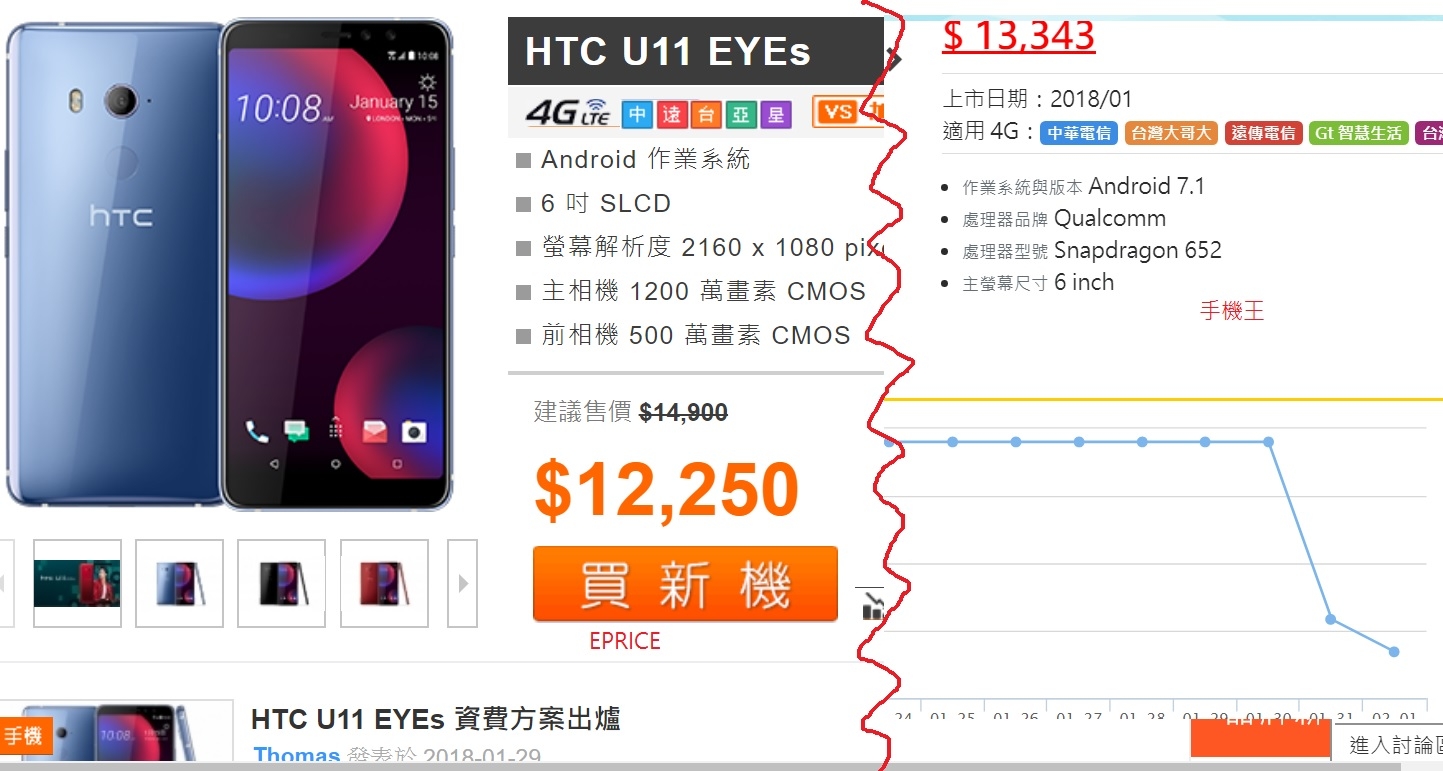Open the $ 13,343 price link
Image resolution: width=1443 pixels, height=771 pixels.
click(1019, 36)
